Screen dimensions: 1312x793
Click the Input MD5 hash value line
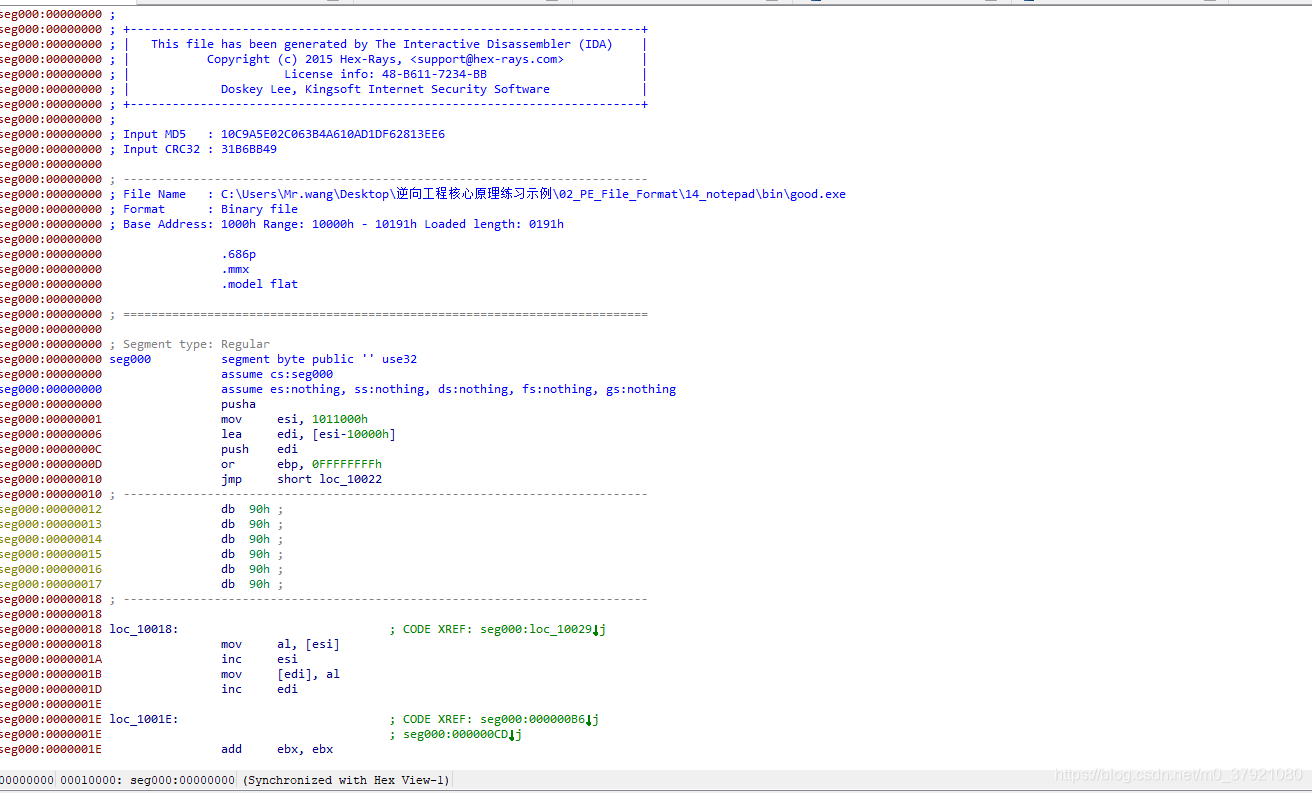pos(284,134)
